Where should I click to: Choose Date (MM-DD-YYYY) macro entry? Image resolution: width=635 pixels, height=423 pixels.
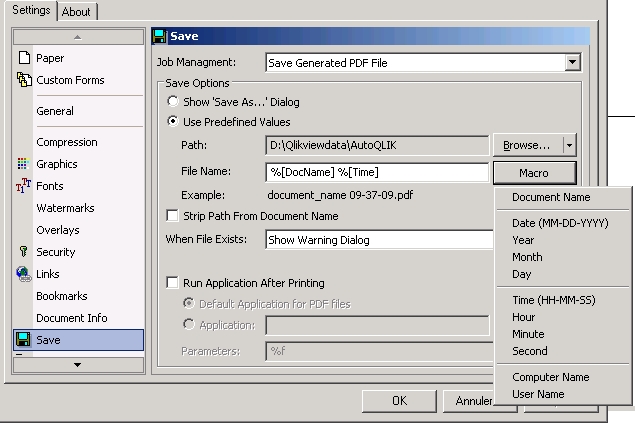coord(560,223)
